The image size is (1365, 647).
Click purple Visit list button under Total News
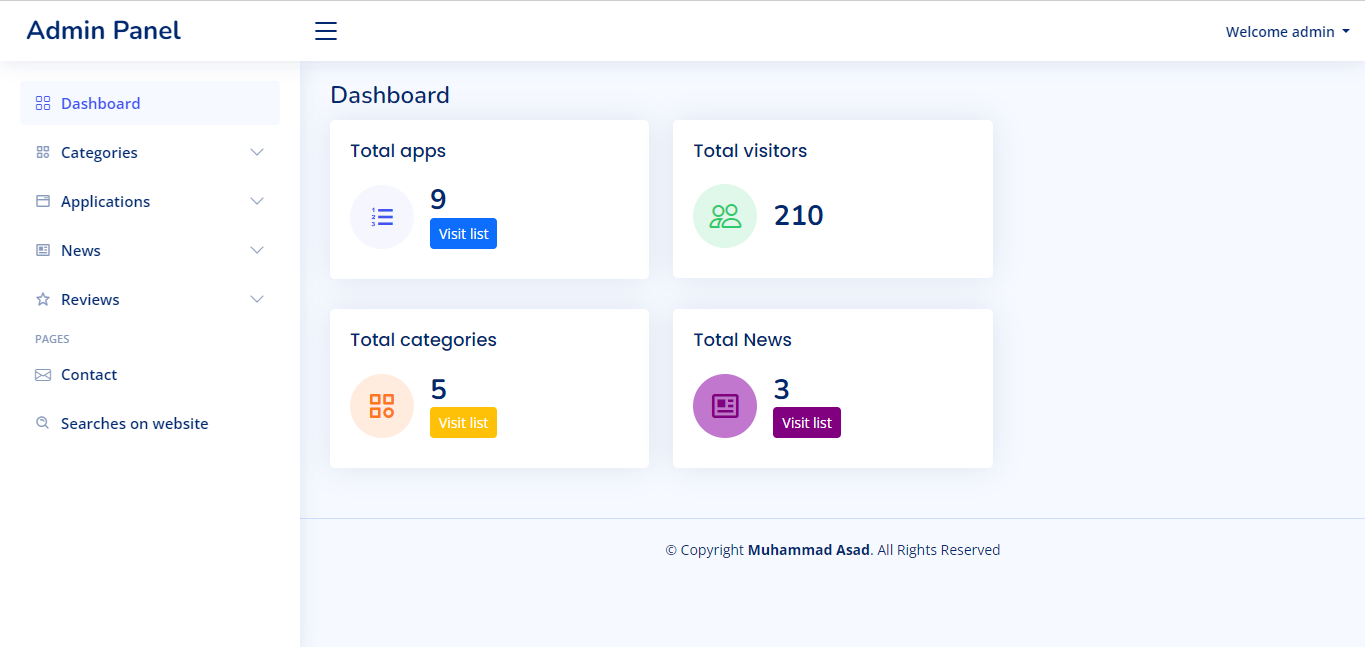806,423
